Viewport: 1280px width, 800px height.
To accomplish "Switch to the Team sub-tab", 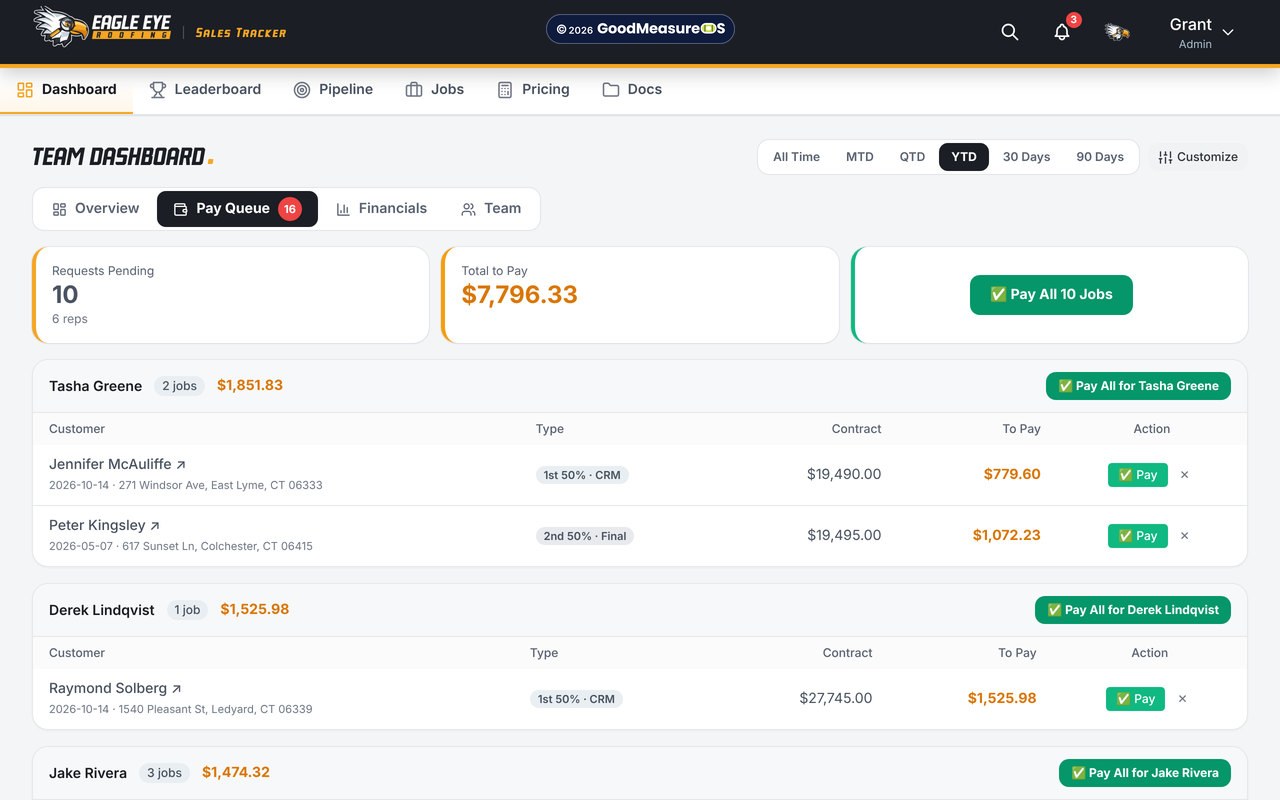I will pyautogui.click(x=491, y=209).
